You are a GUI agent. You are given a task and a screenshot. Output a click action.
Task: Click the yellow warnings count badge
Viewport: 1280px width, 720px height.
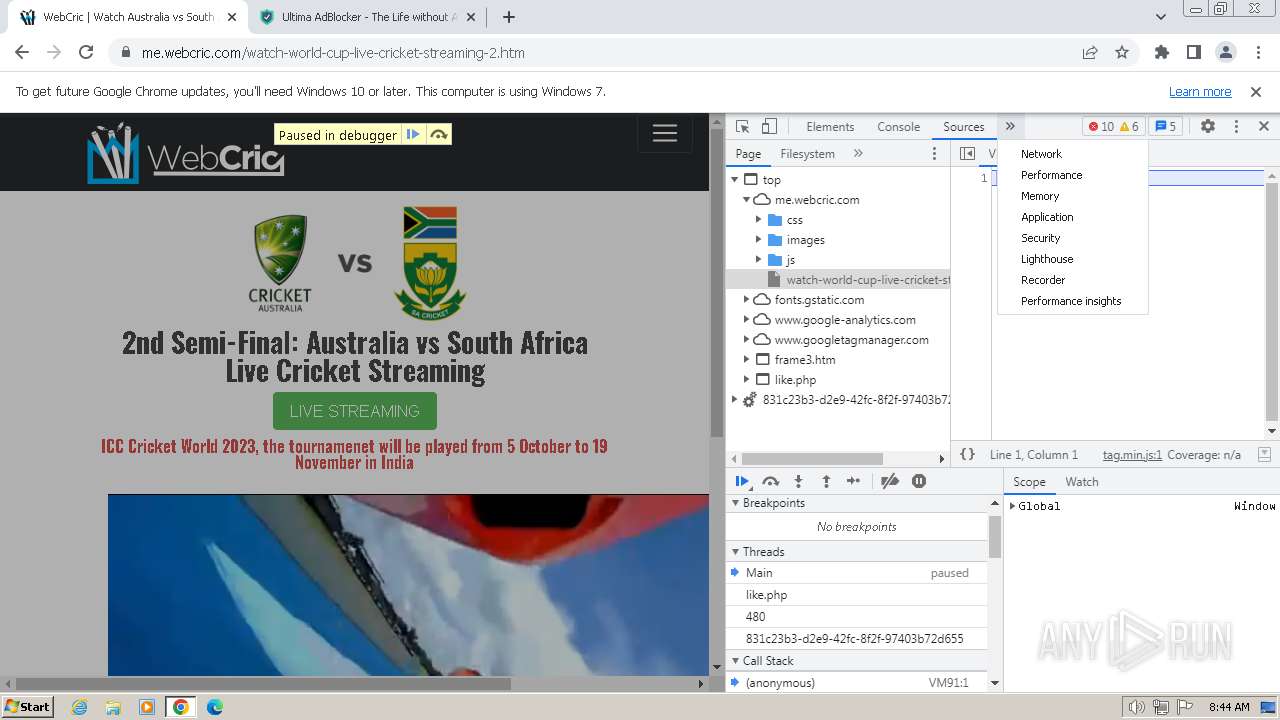(1129, 127)
